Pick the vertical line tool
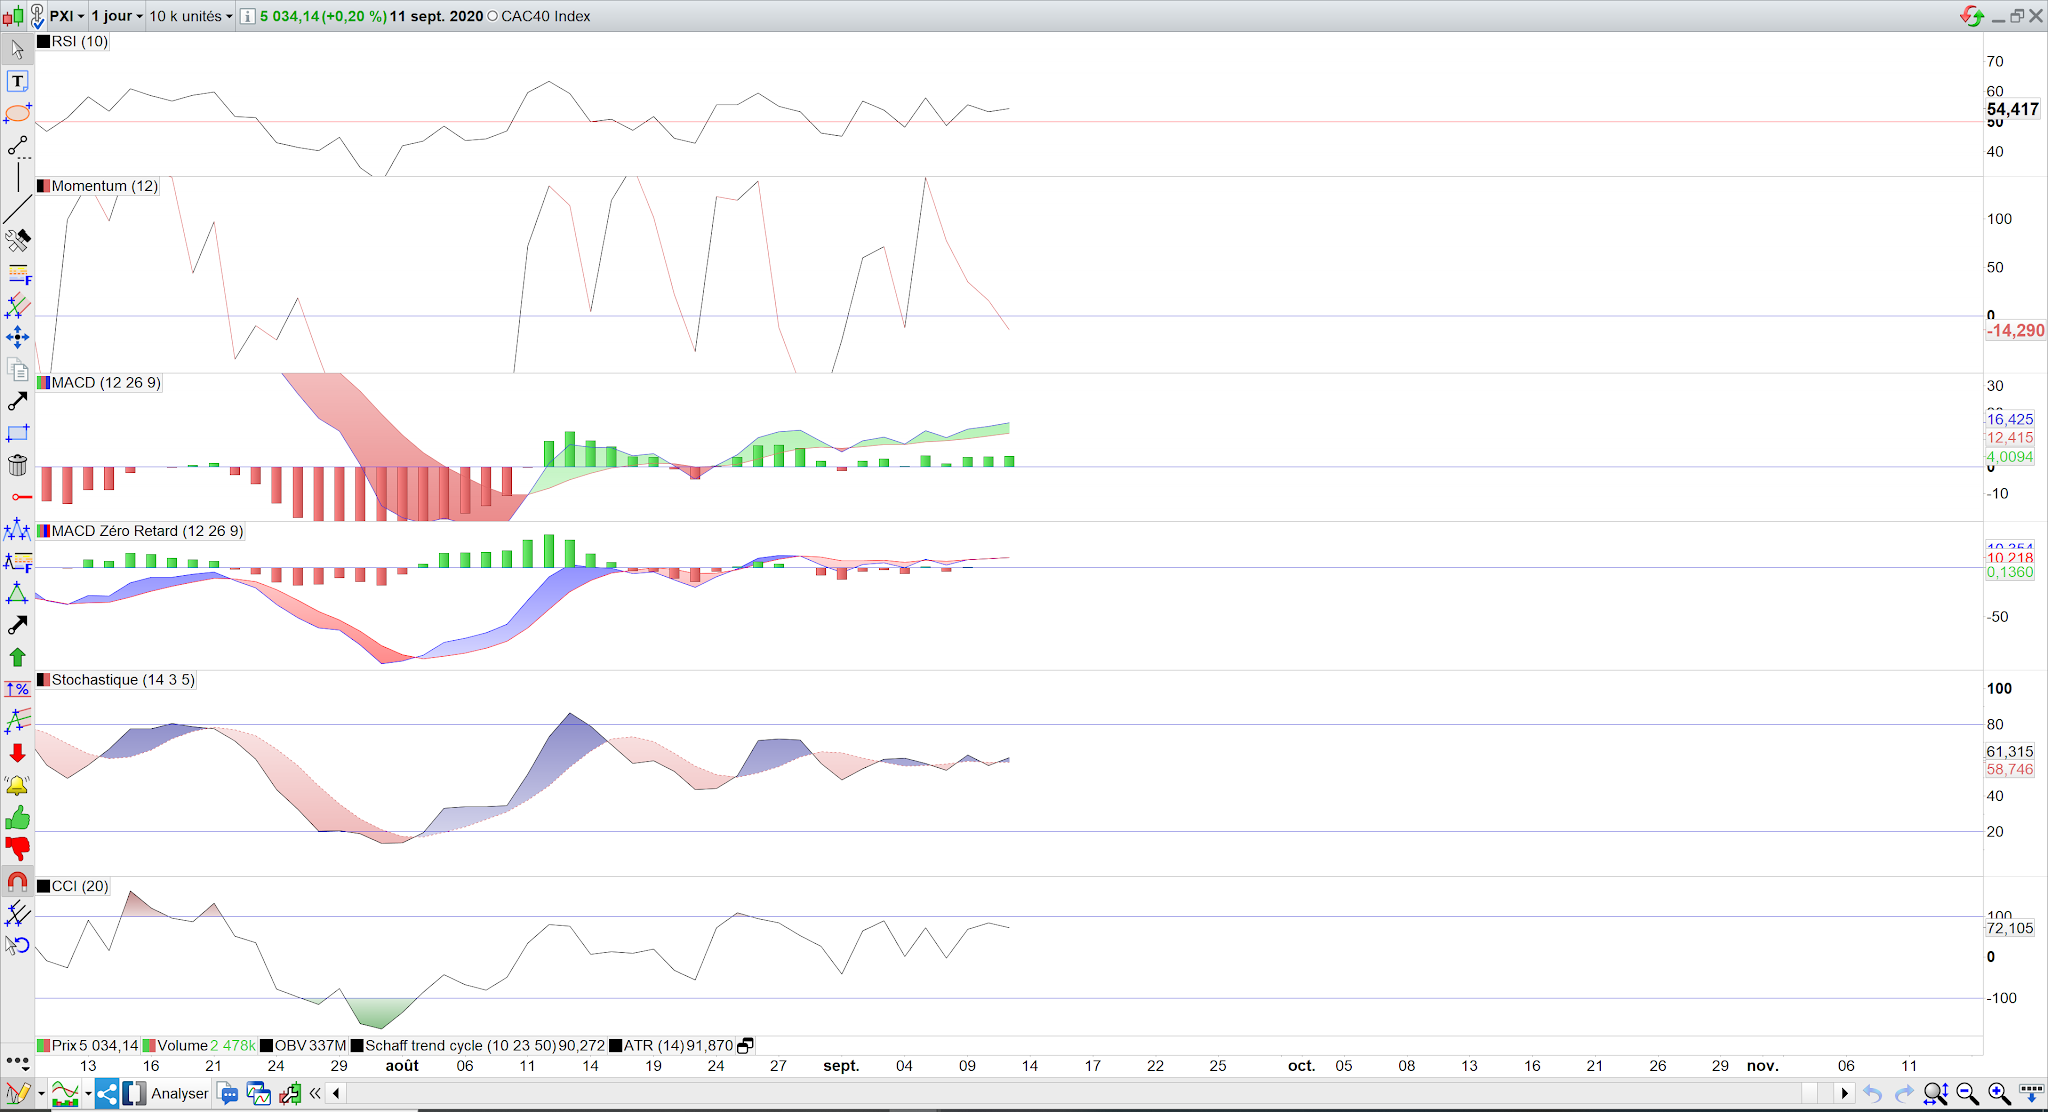 click(17, 178)
